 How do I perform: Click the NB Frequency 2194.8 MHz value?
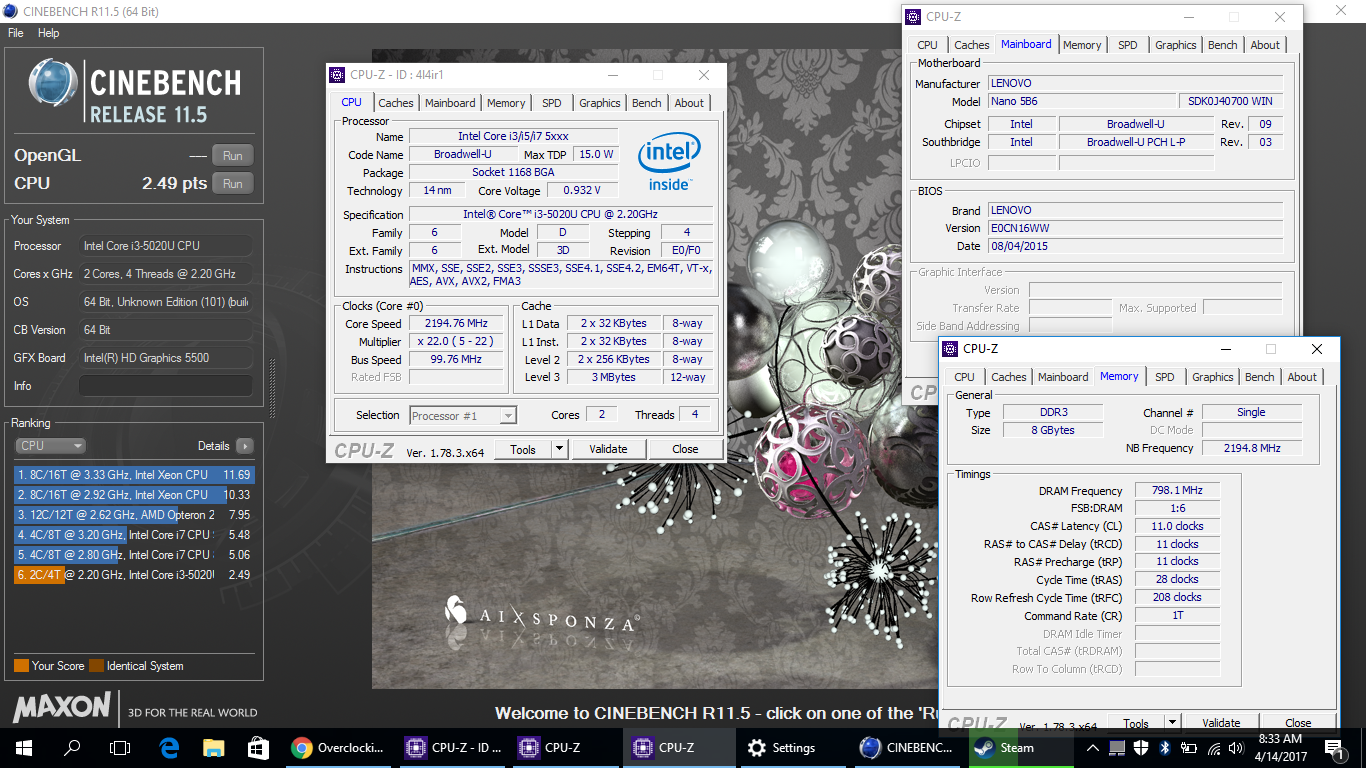click(1252, 448)
